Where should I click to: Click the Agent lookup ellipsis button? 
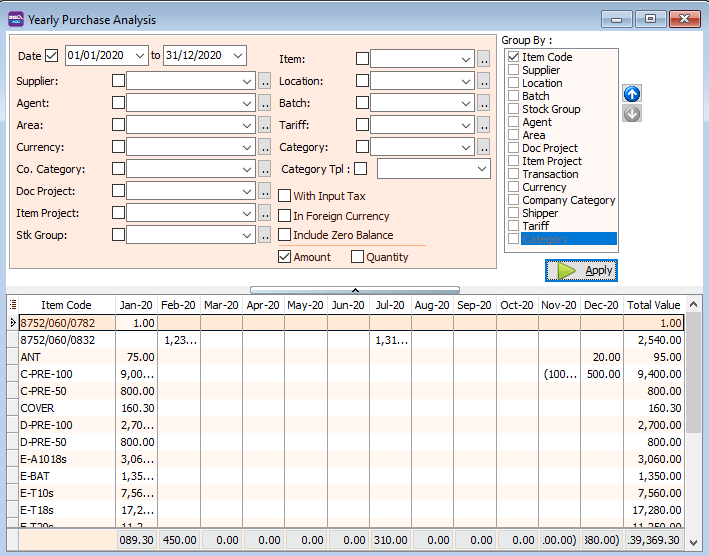(x=265, y=103)
